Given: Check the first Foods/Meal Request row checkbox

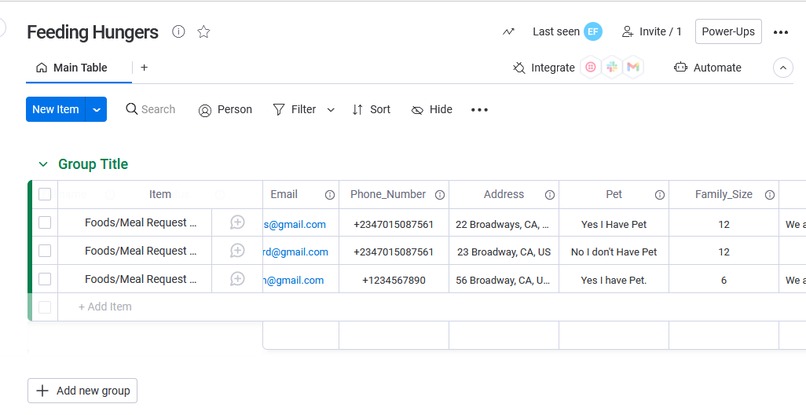Looking at the screenshot, I should [x=45, y=223].
